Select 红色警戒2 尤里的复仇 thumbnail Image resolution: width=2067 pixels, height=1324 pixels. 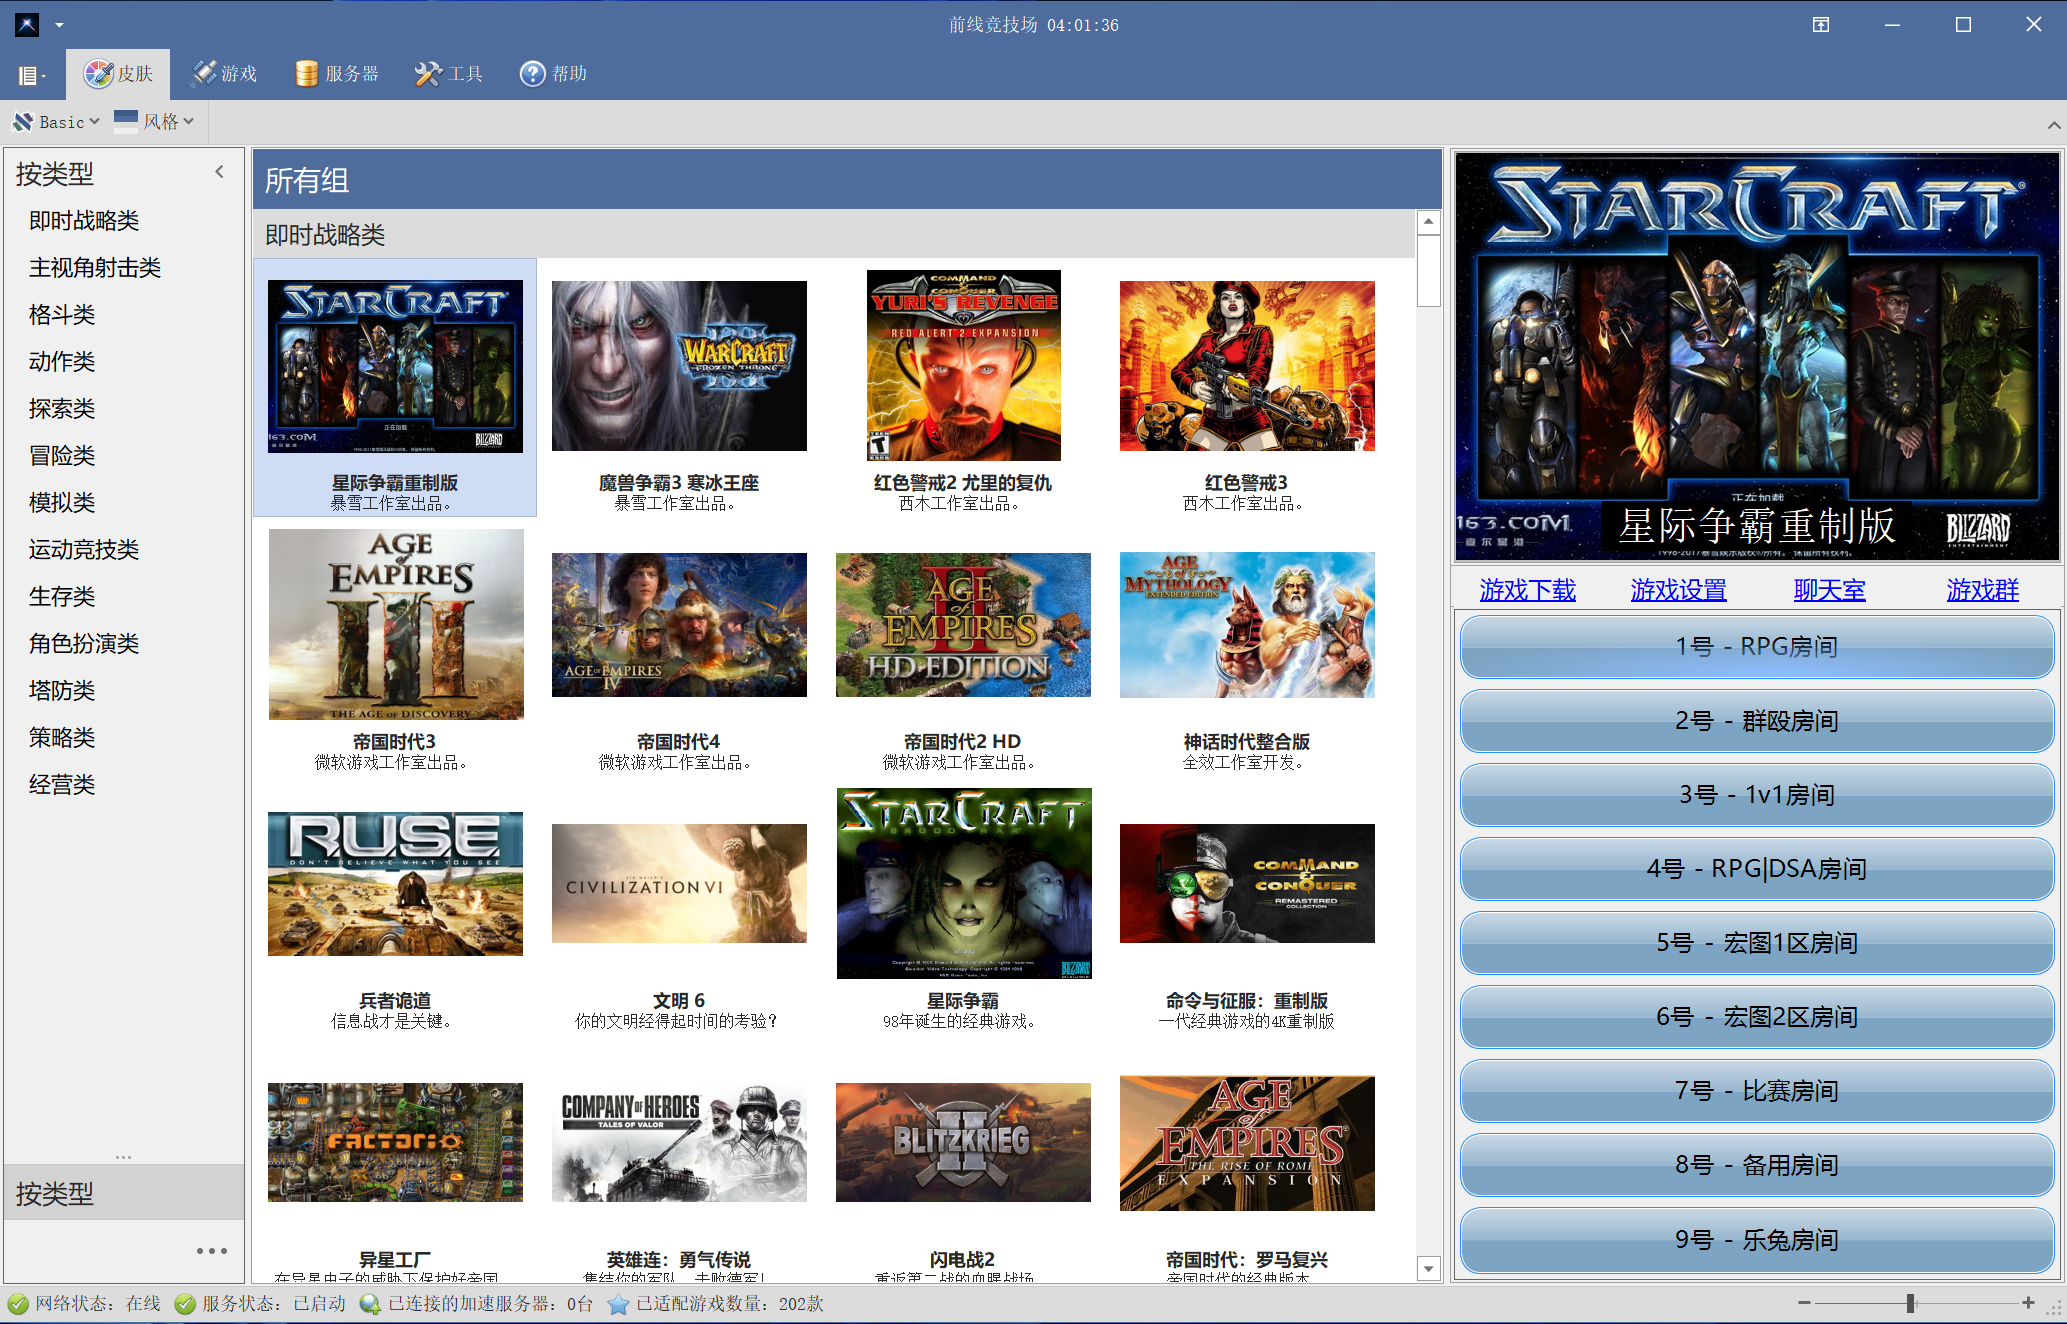pos(963,365)
